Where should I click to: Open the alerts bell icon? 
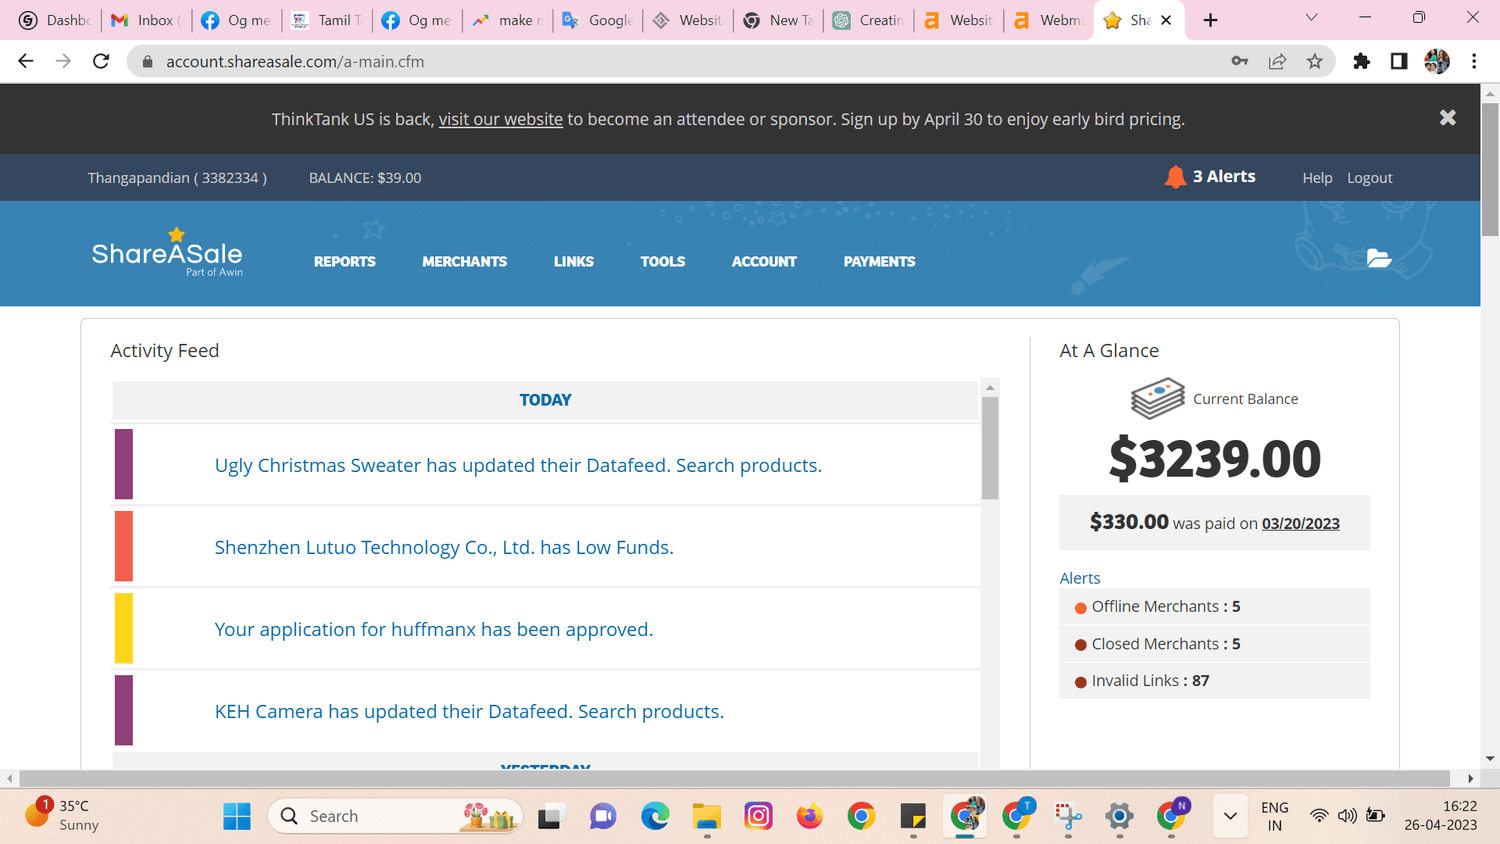click(x=1175, y=177)
